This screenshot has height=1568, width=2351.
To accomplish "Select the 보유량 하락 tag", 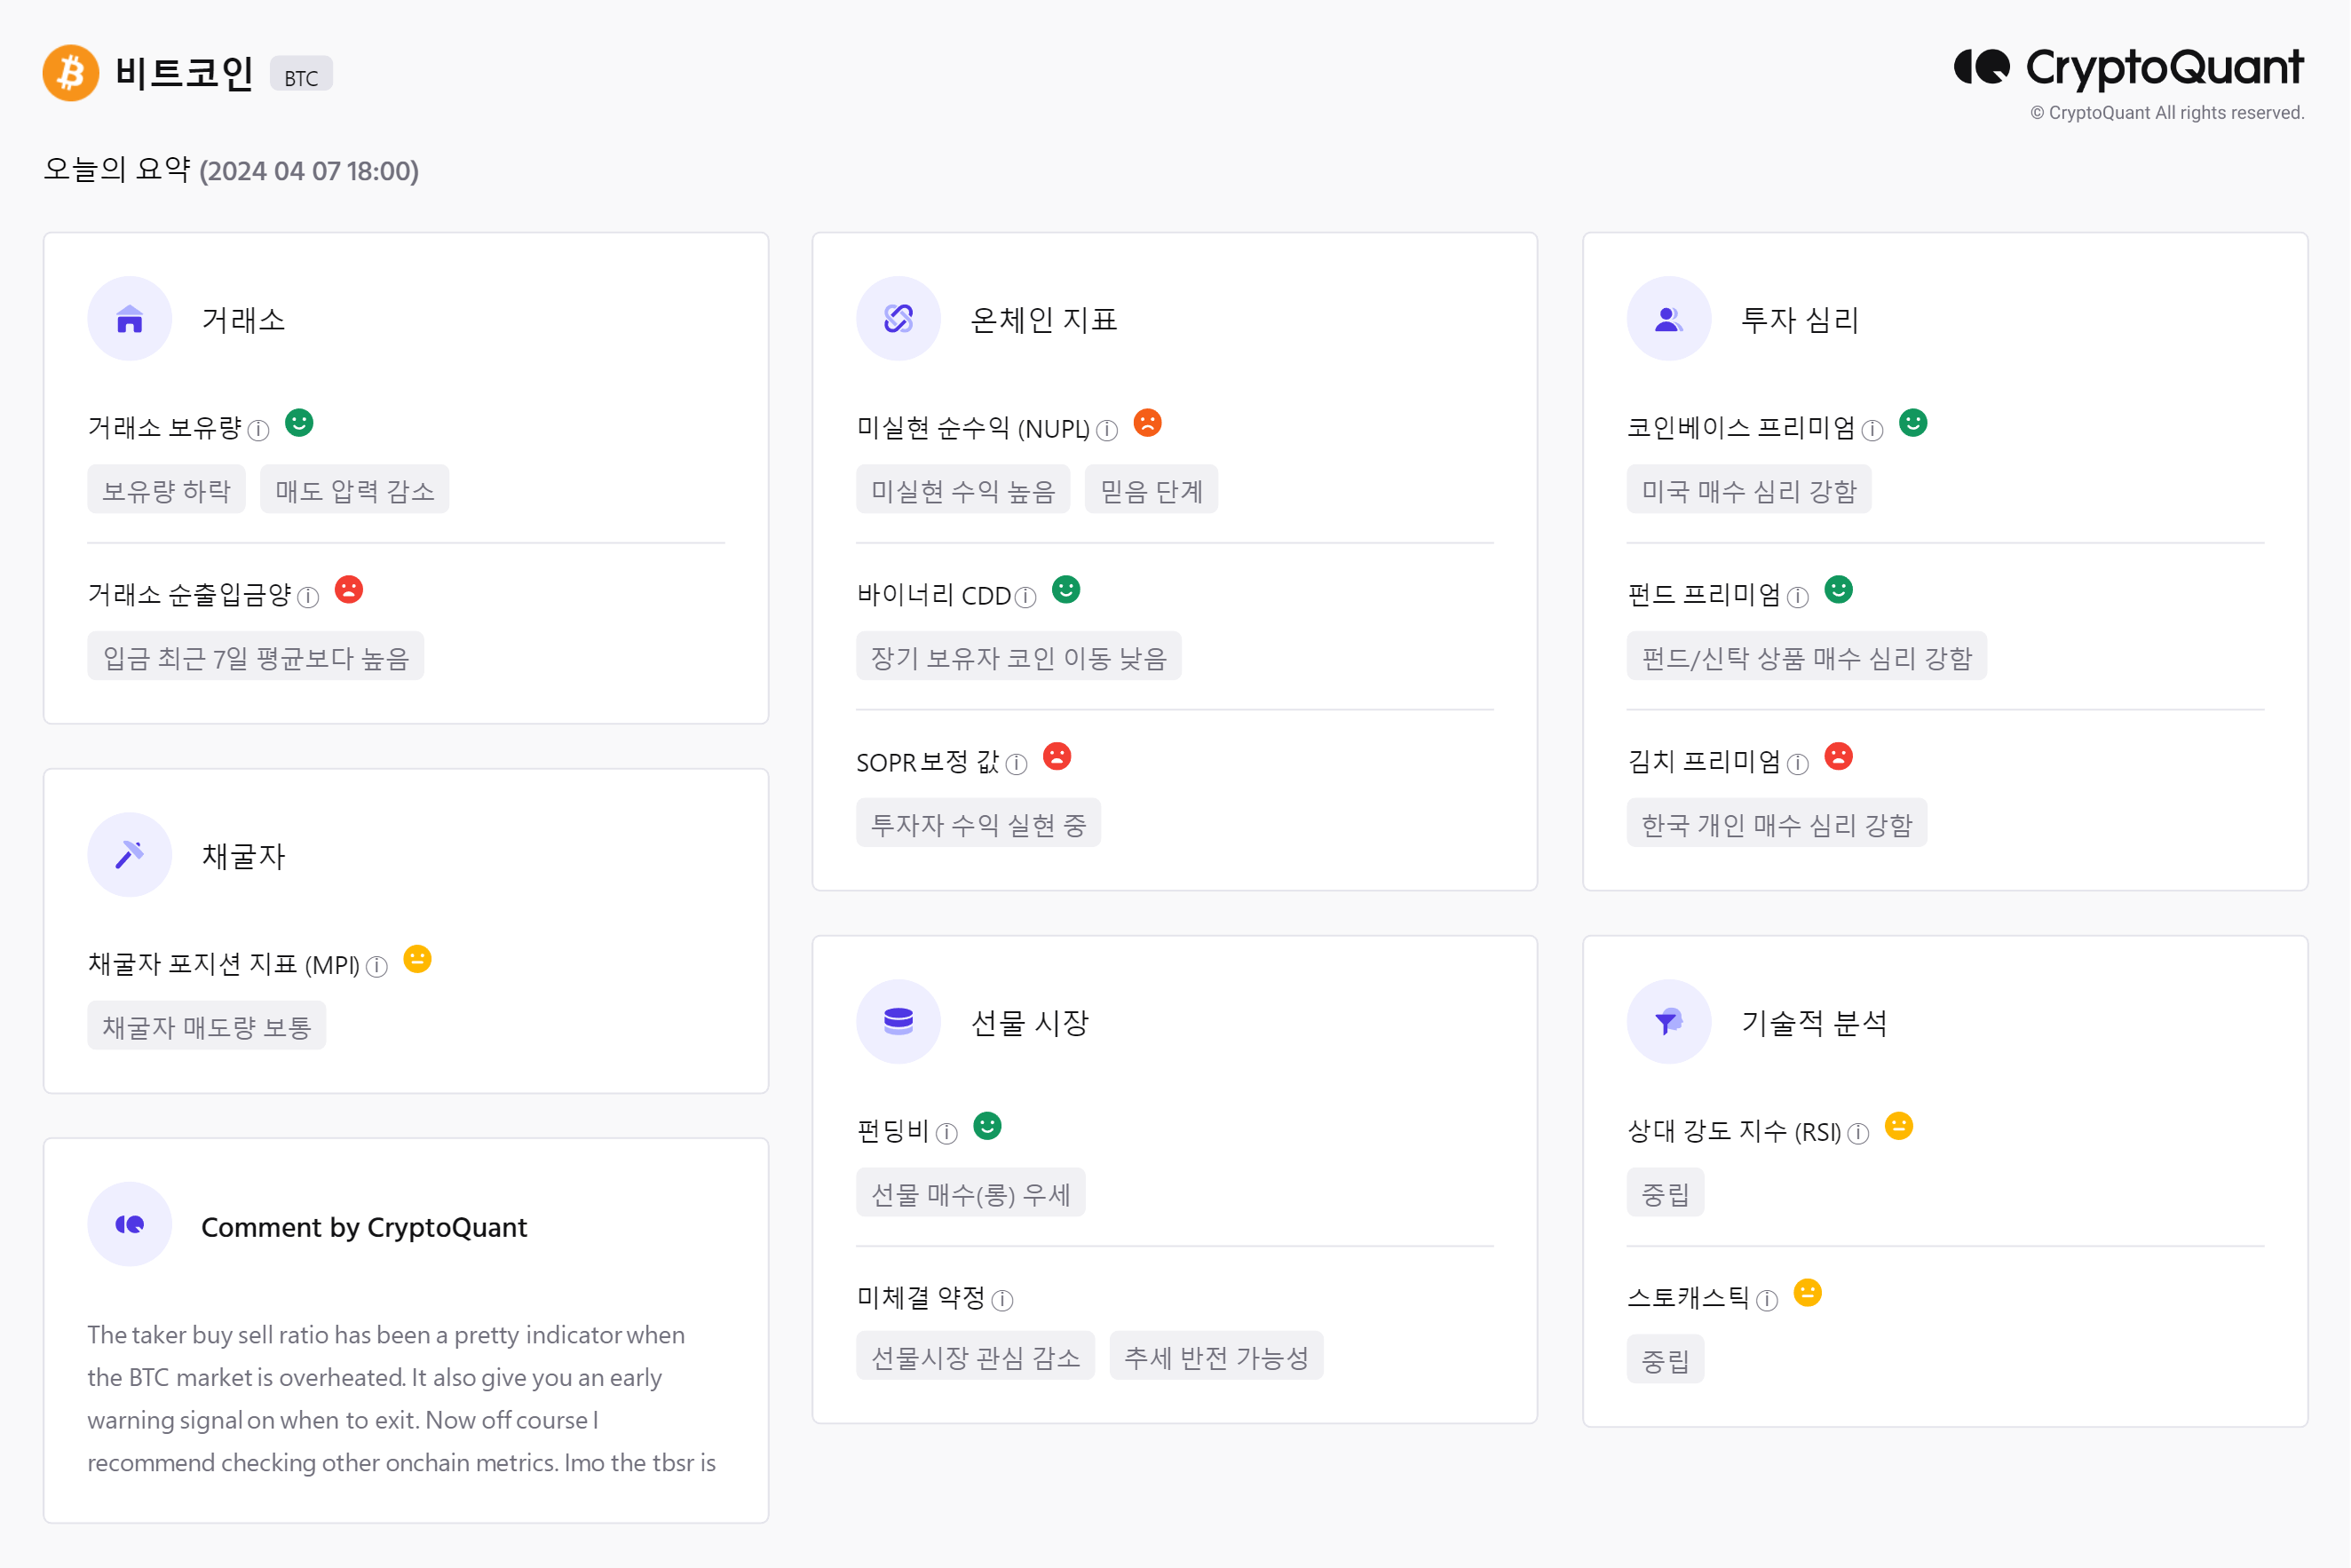I will coord(167,490).
